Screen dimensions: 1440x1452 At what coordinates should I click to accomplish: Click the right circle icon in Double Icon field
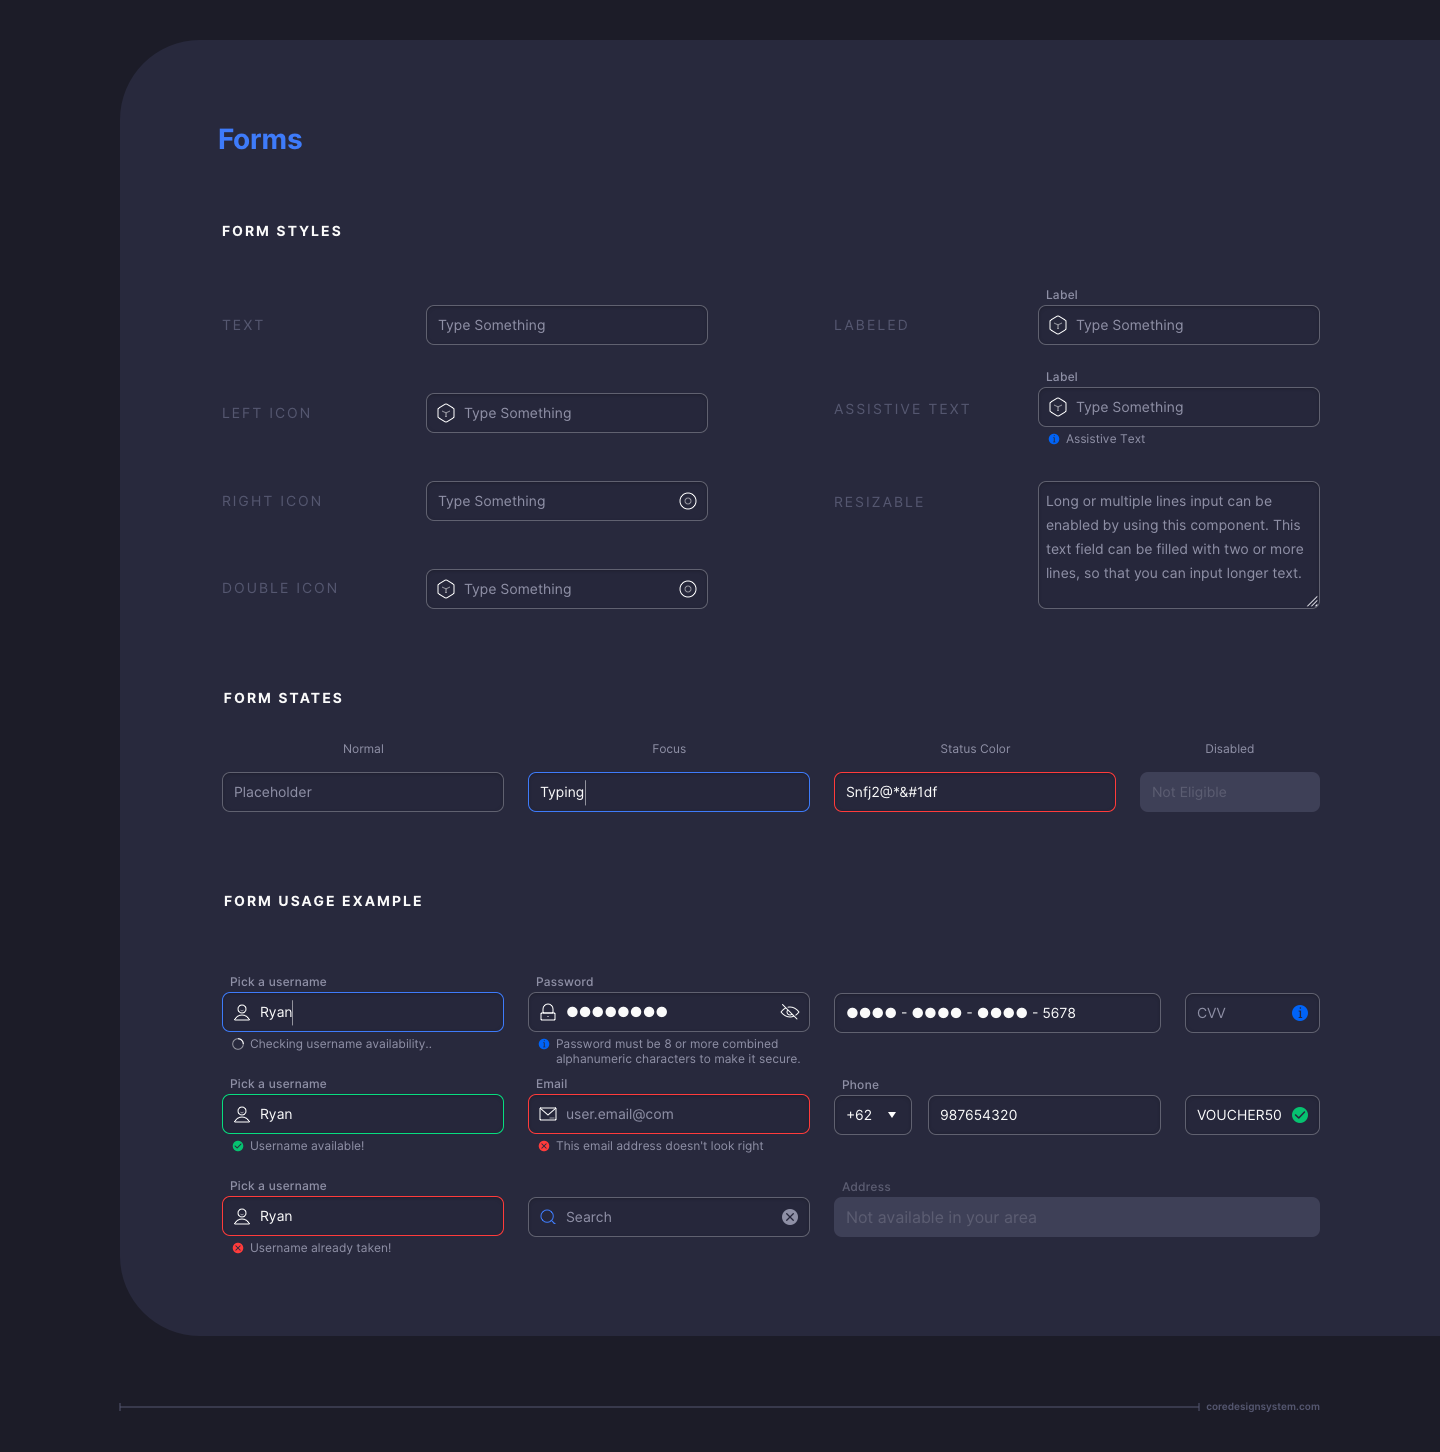click(688, 589)
